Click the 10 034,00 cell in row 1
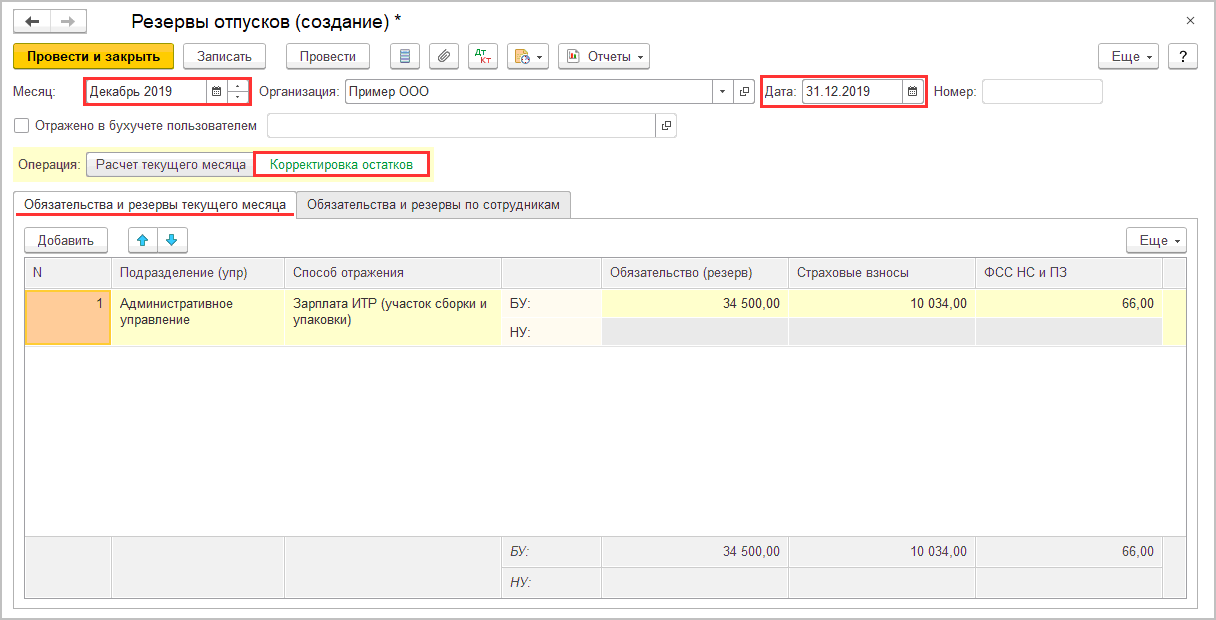The width and height of the screenshot is (1216, 620). 881,303
